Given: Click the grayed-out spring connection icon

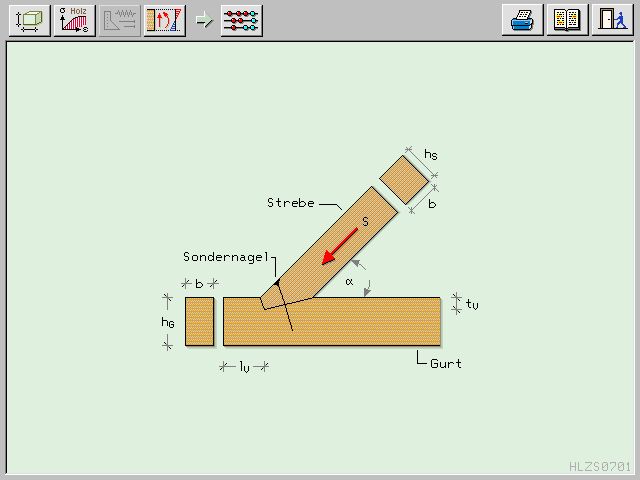Looking at the screenshot, I should click(x=120, y=20).
